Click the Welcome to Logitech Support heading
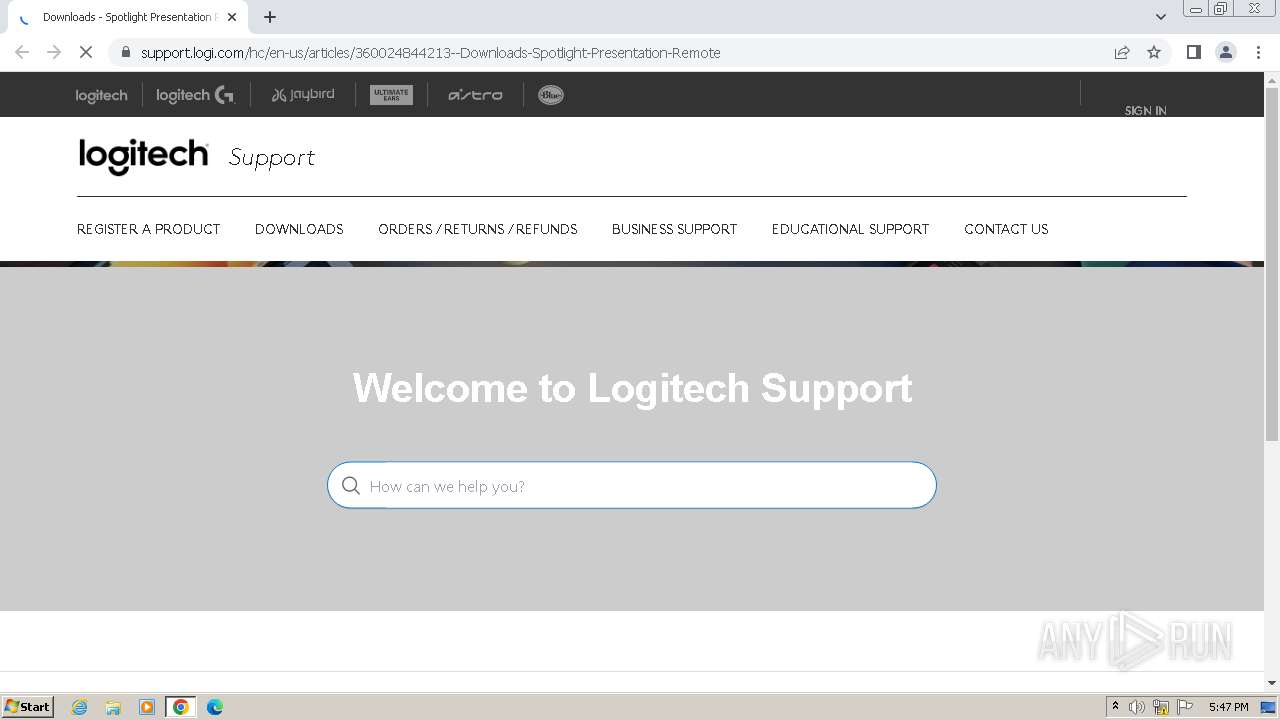Screen dimensions: 1280x720 tap(632, 388)
